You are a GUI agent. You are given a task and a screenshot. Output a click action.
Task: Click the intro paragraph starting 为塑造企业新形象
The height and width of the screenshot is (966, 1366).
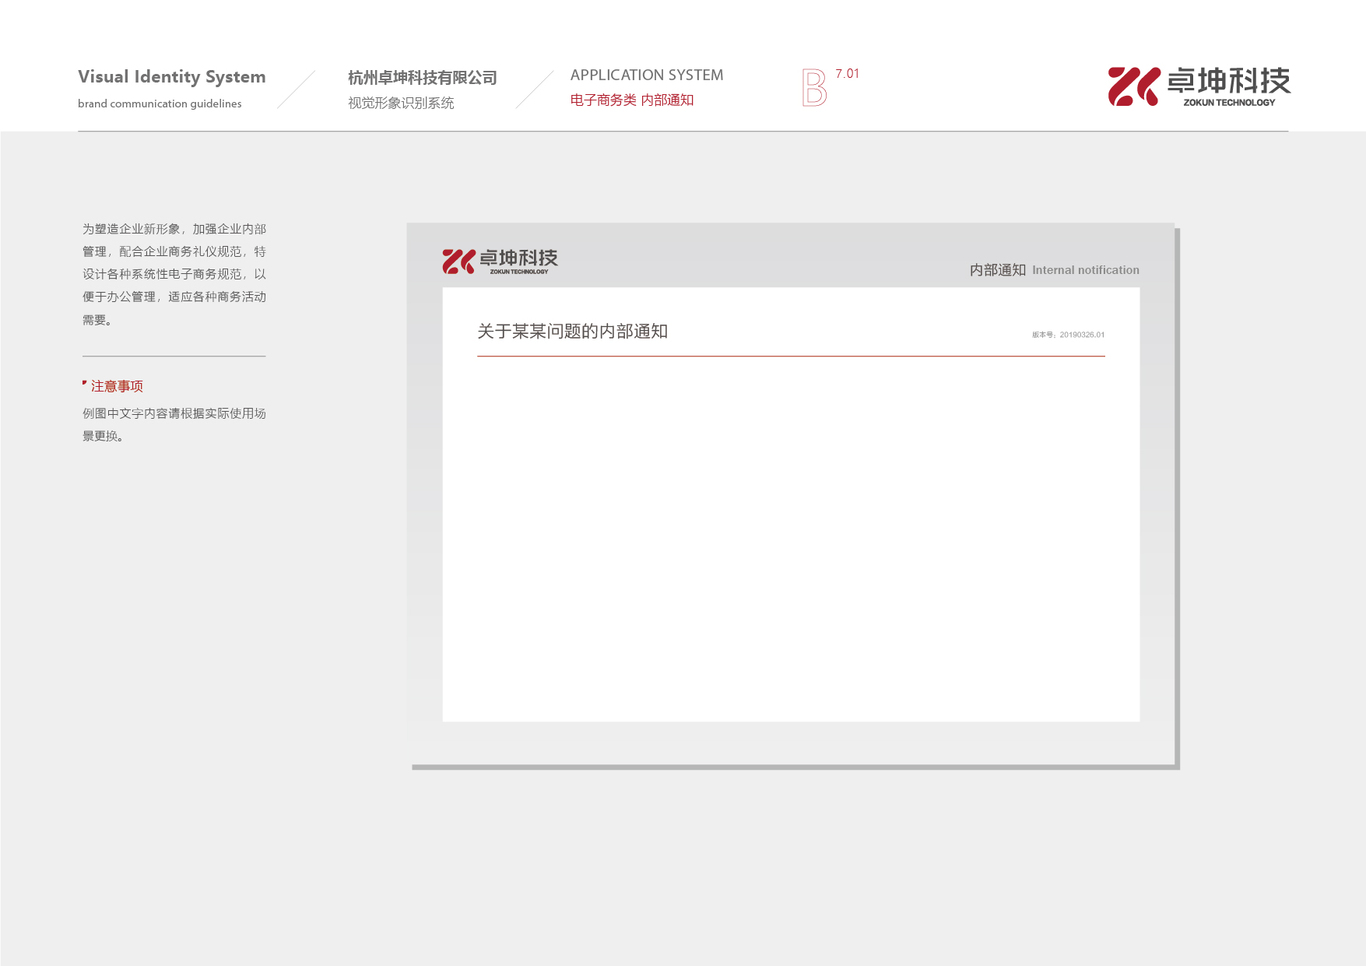click(x=174, y=274)
